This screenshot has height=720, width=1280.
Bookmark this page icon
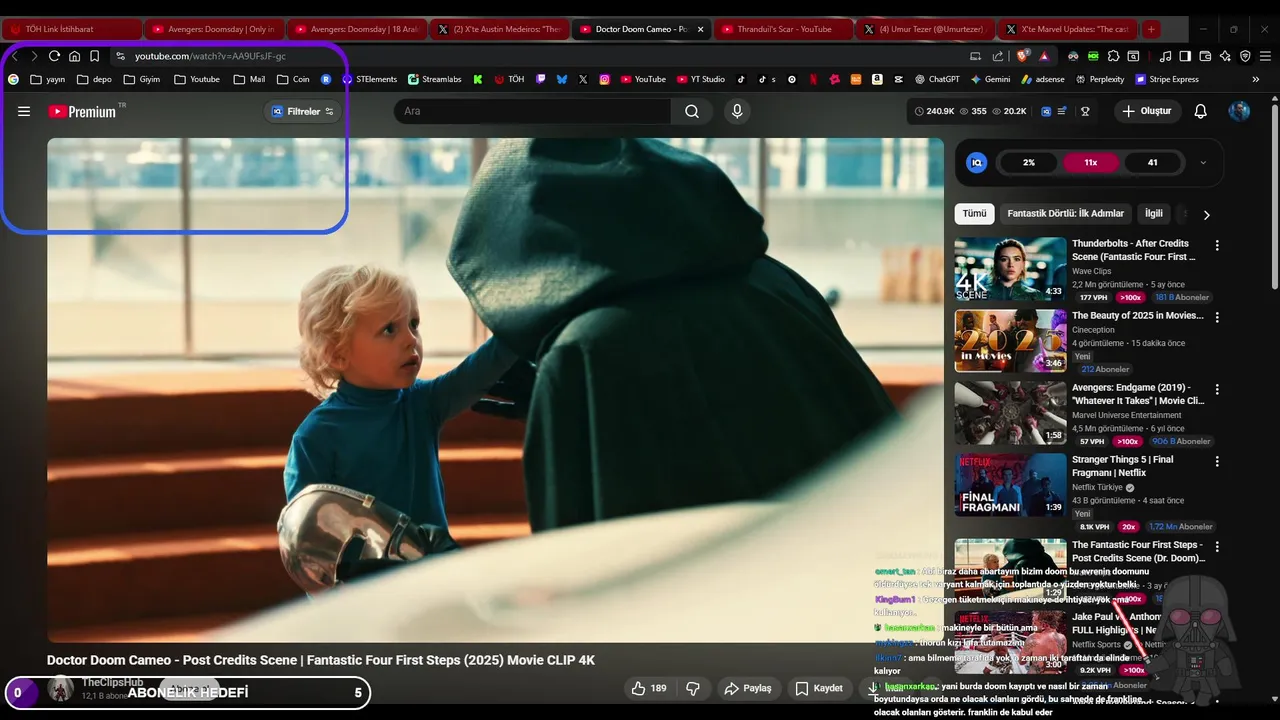click(94, 56)
